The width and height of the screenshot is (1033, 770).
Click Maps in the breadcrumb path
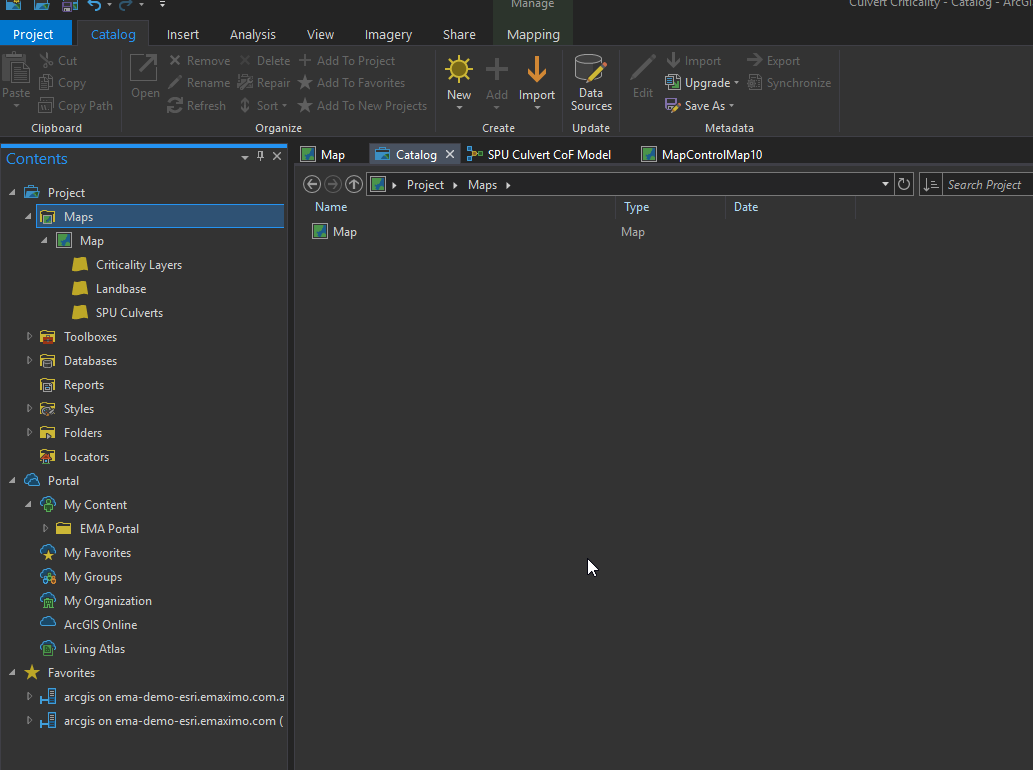coord(482,185)
